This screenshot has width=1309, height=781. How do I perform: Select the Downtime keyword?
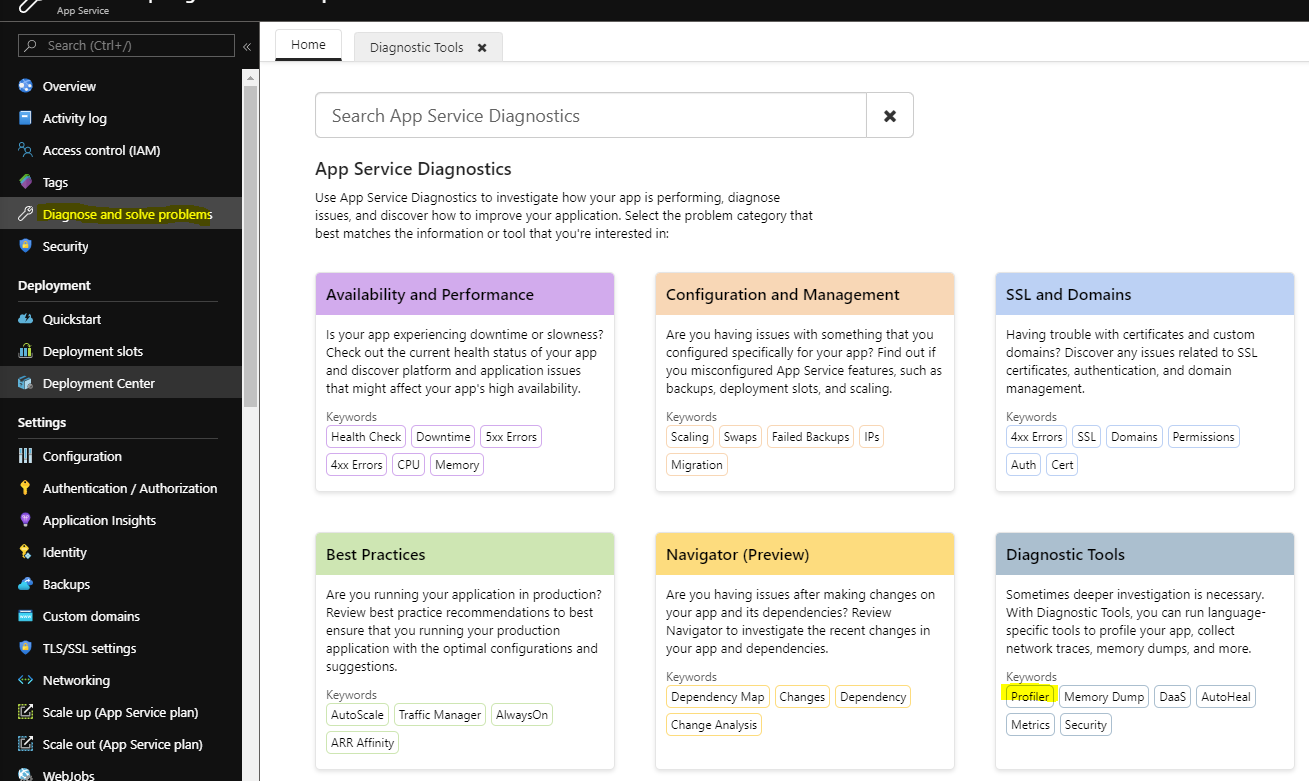pos(443,437)
